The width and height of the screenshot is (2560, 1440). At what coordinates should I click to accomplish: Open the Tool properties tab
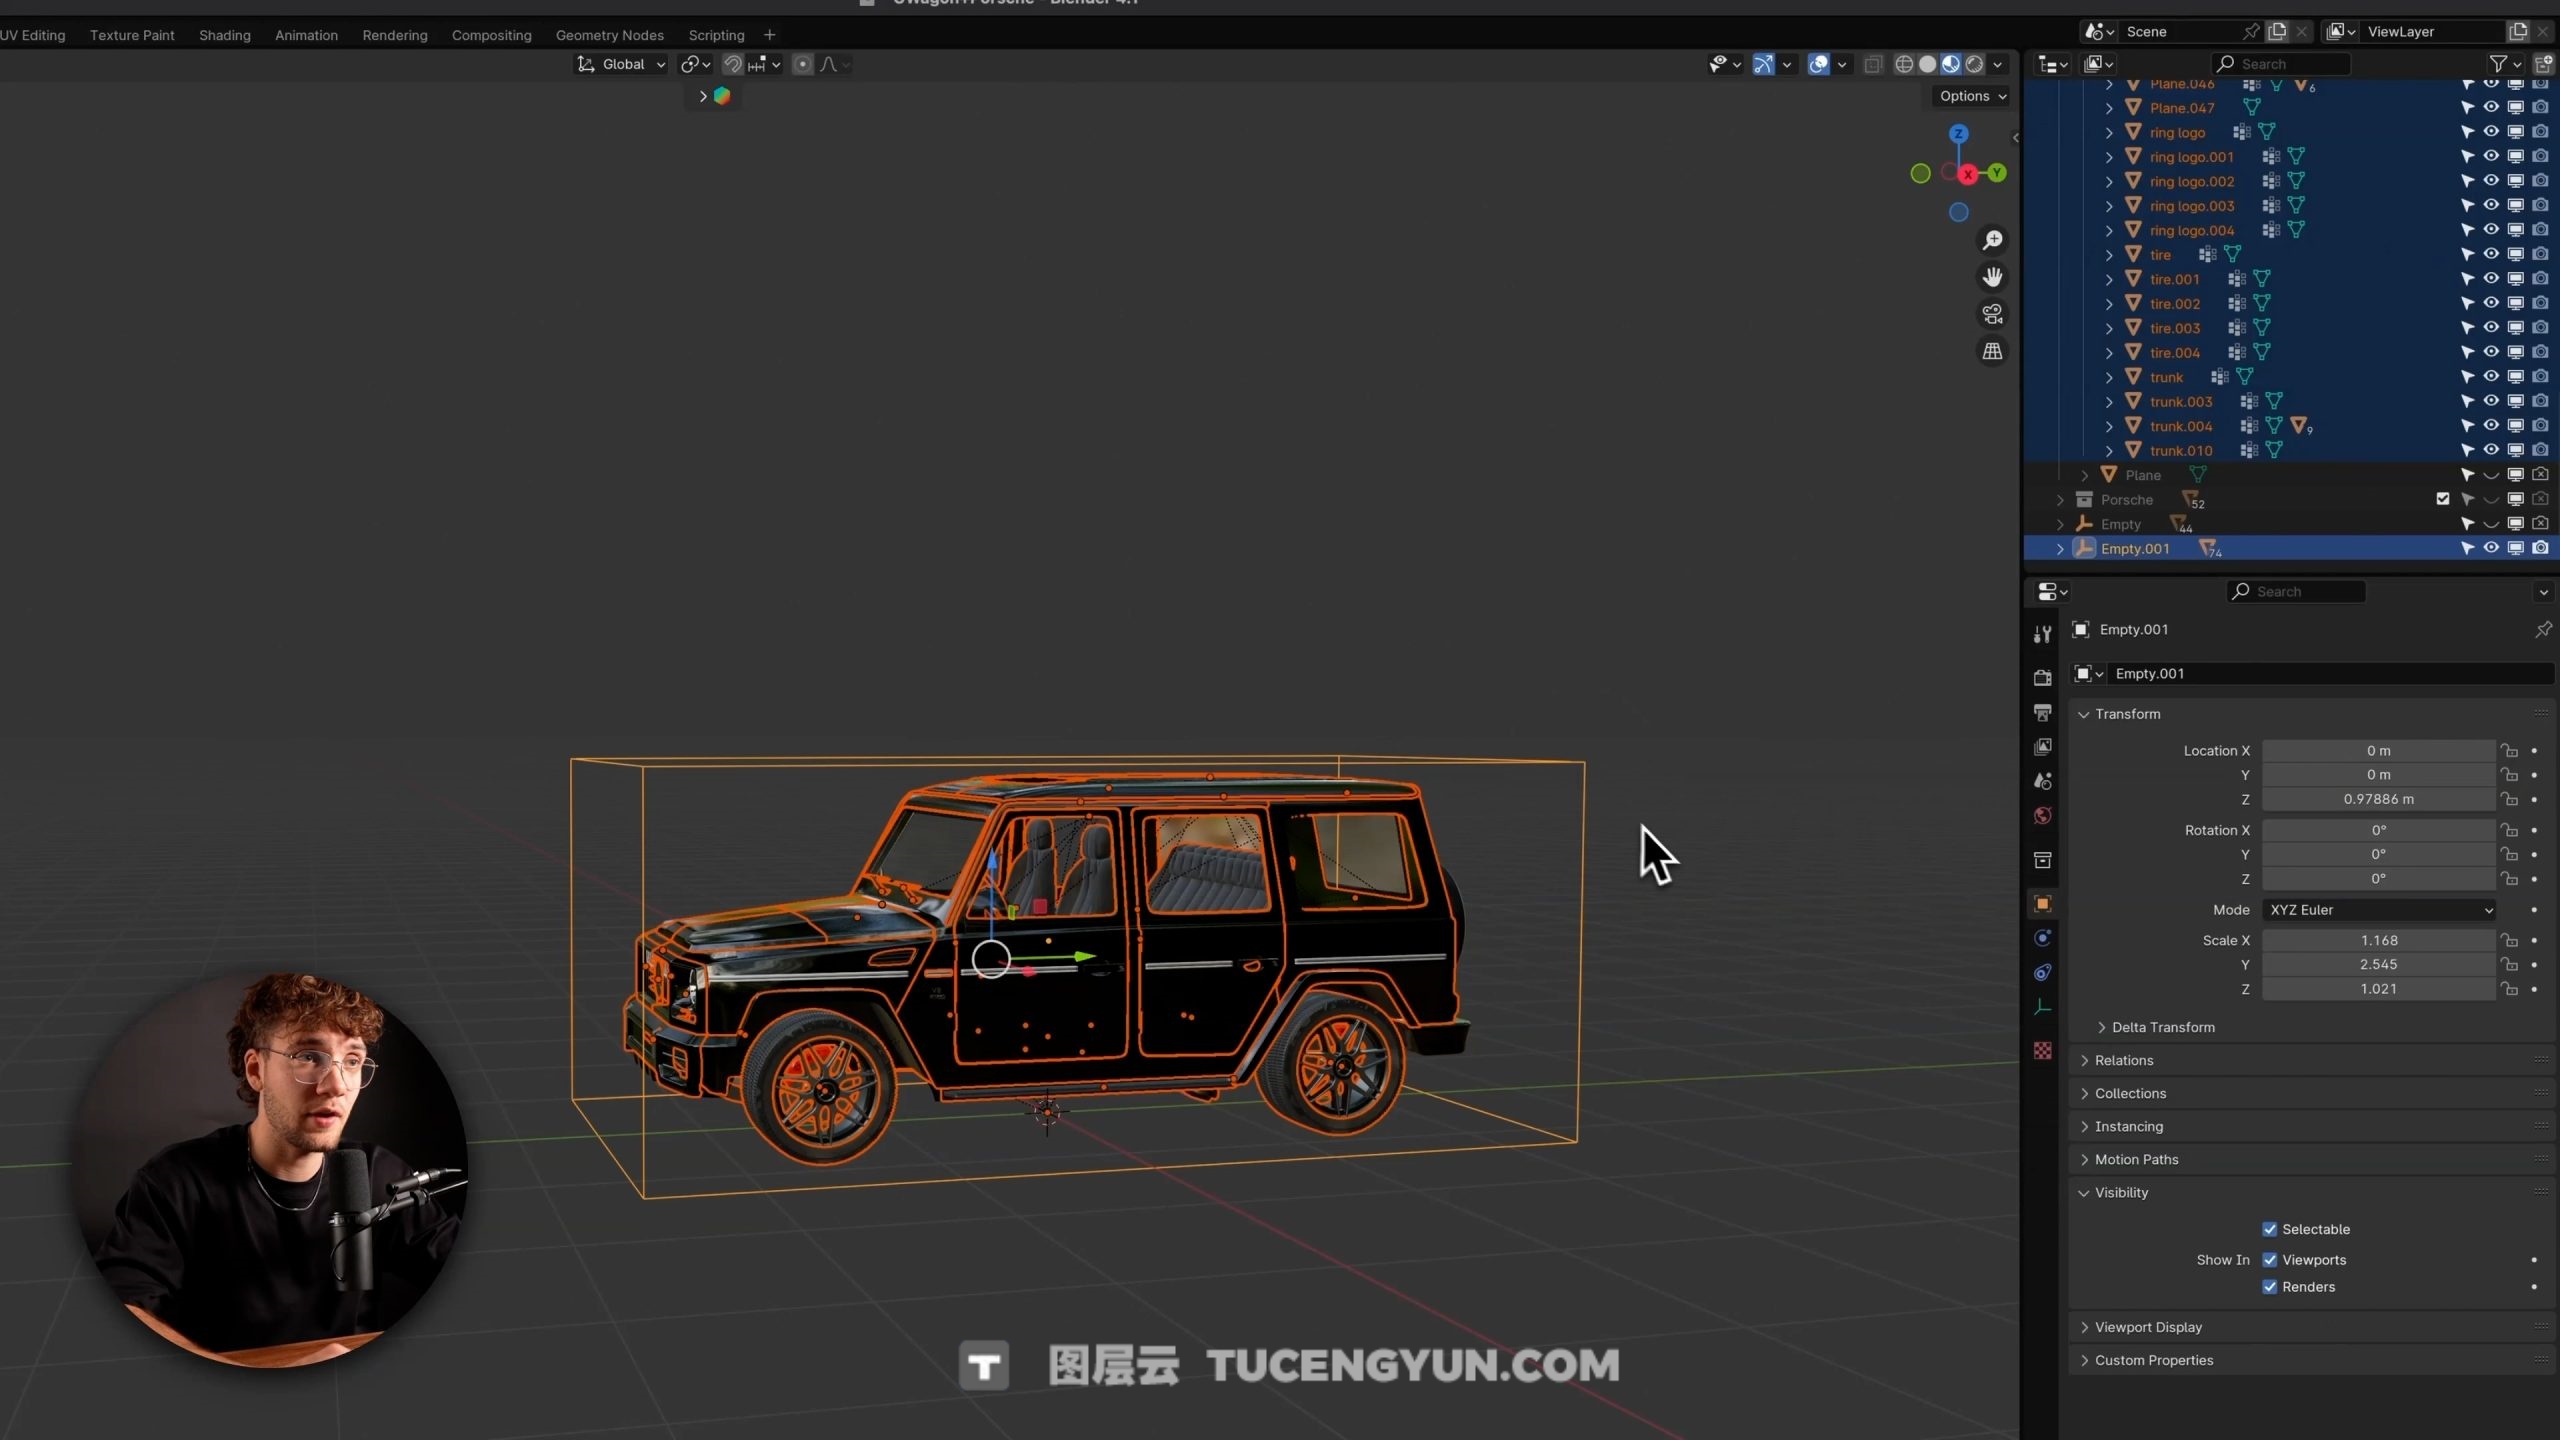pyautogui.click(x=2042, y=634)
